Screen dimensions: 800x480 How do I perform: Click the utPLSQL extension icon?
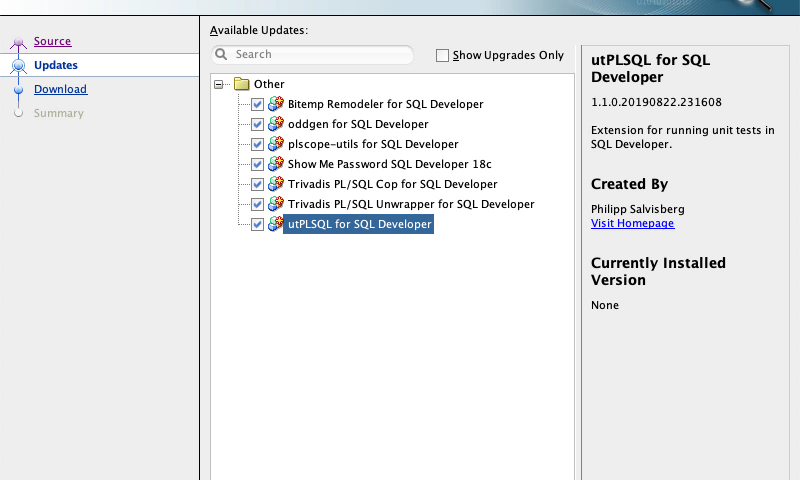(276, 223)
